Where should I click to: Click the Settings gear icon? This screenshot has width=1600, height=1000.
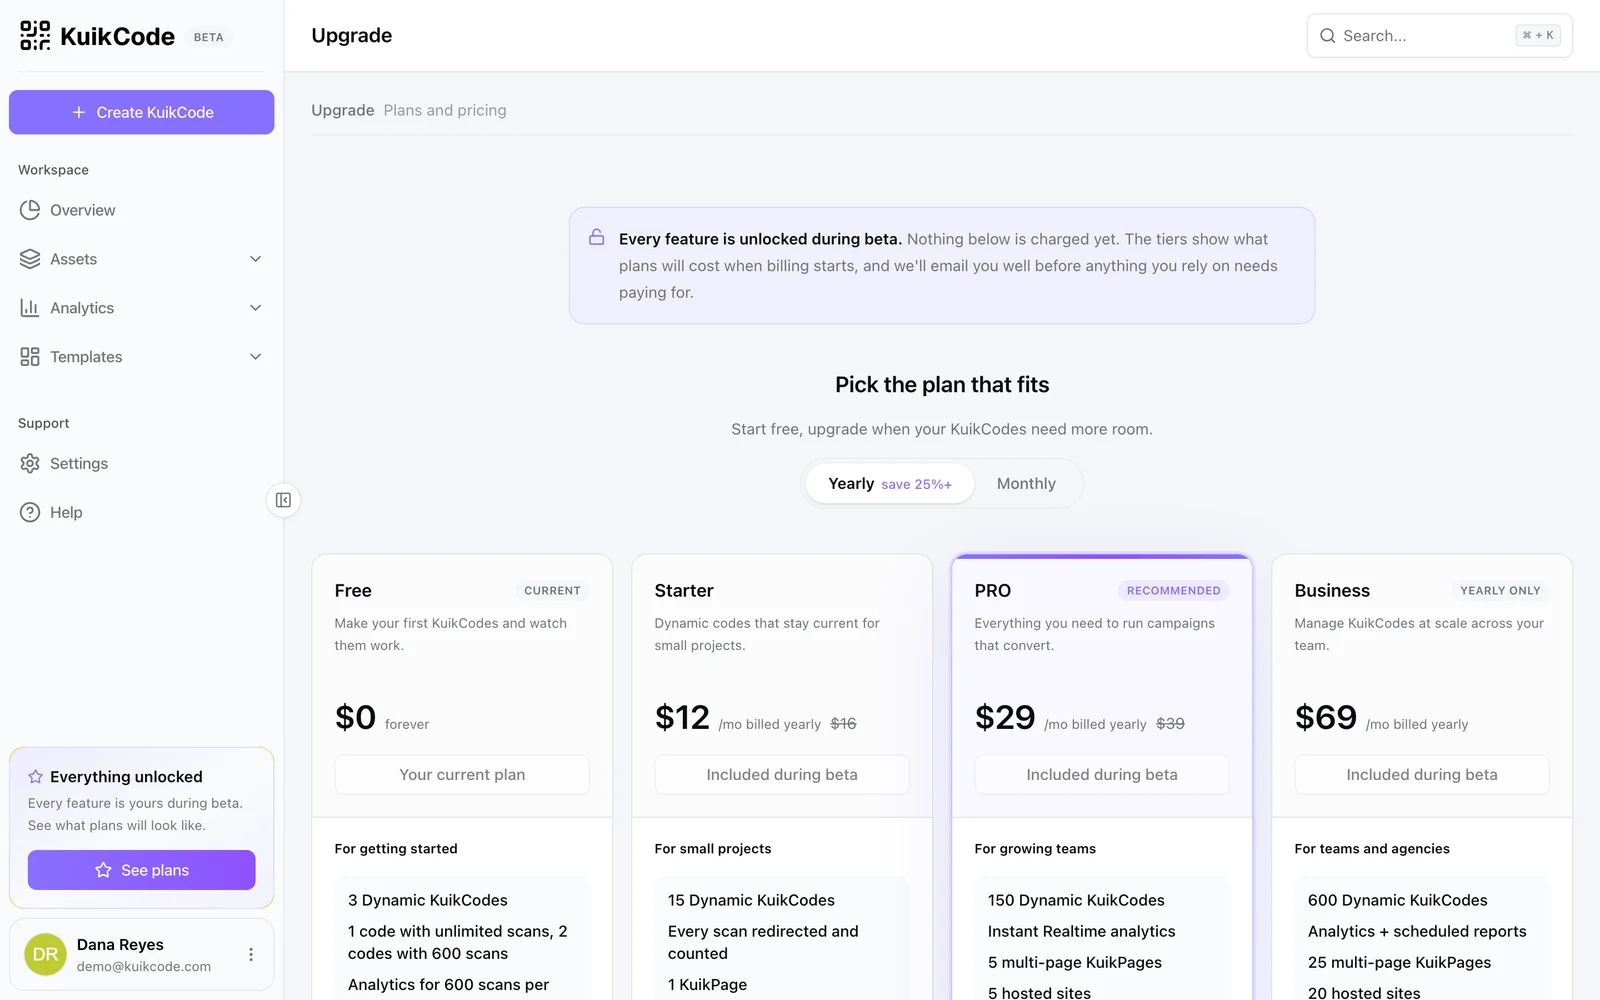(x=30, y=463)
